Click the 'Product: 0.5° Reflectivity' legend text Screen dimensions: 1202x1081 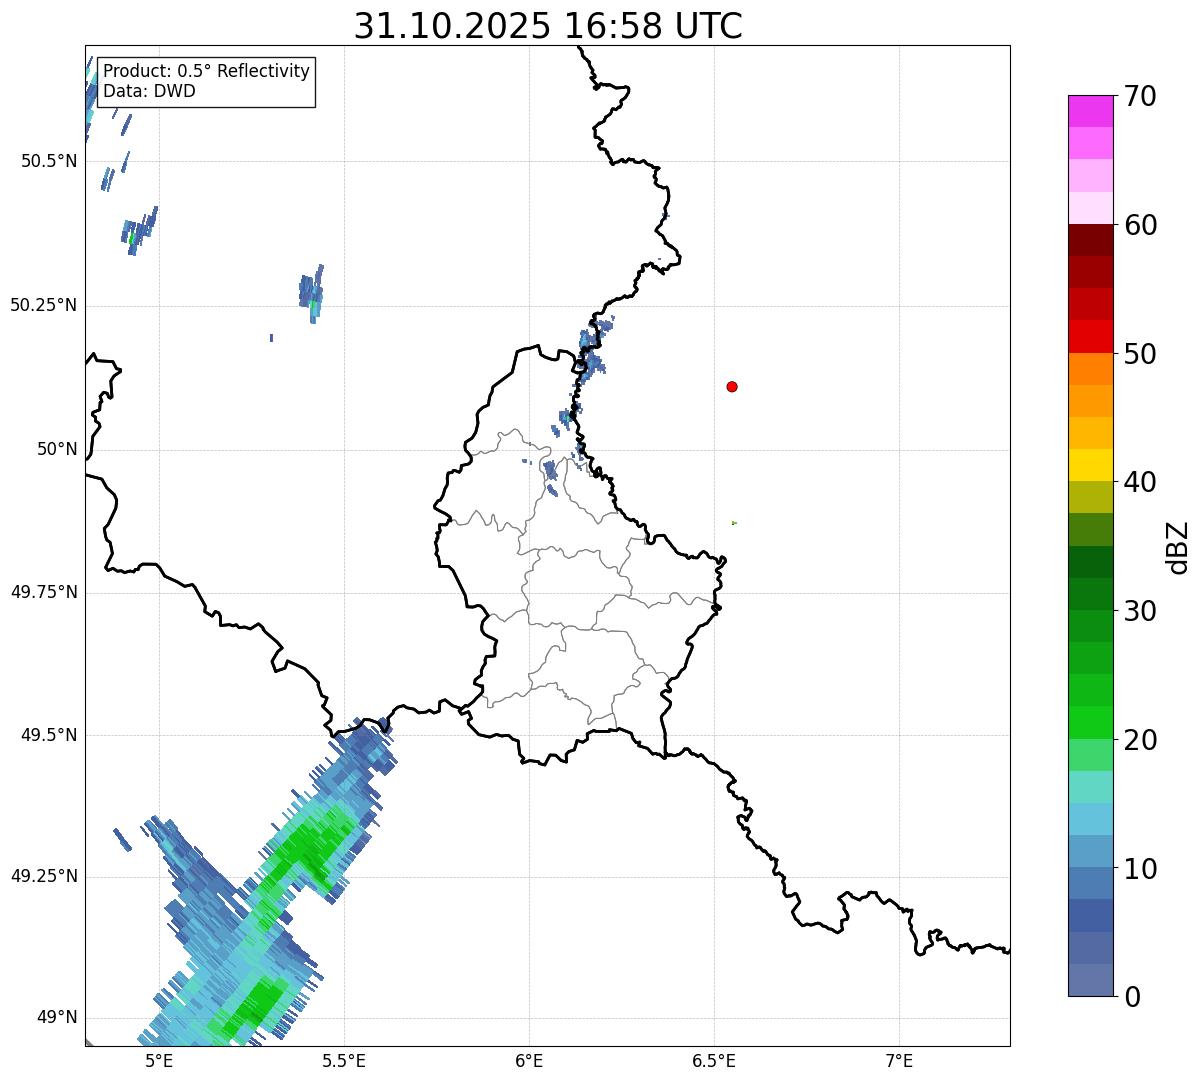coord(206,72)
